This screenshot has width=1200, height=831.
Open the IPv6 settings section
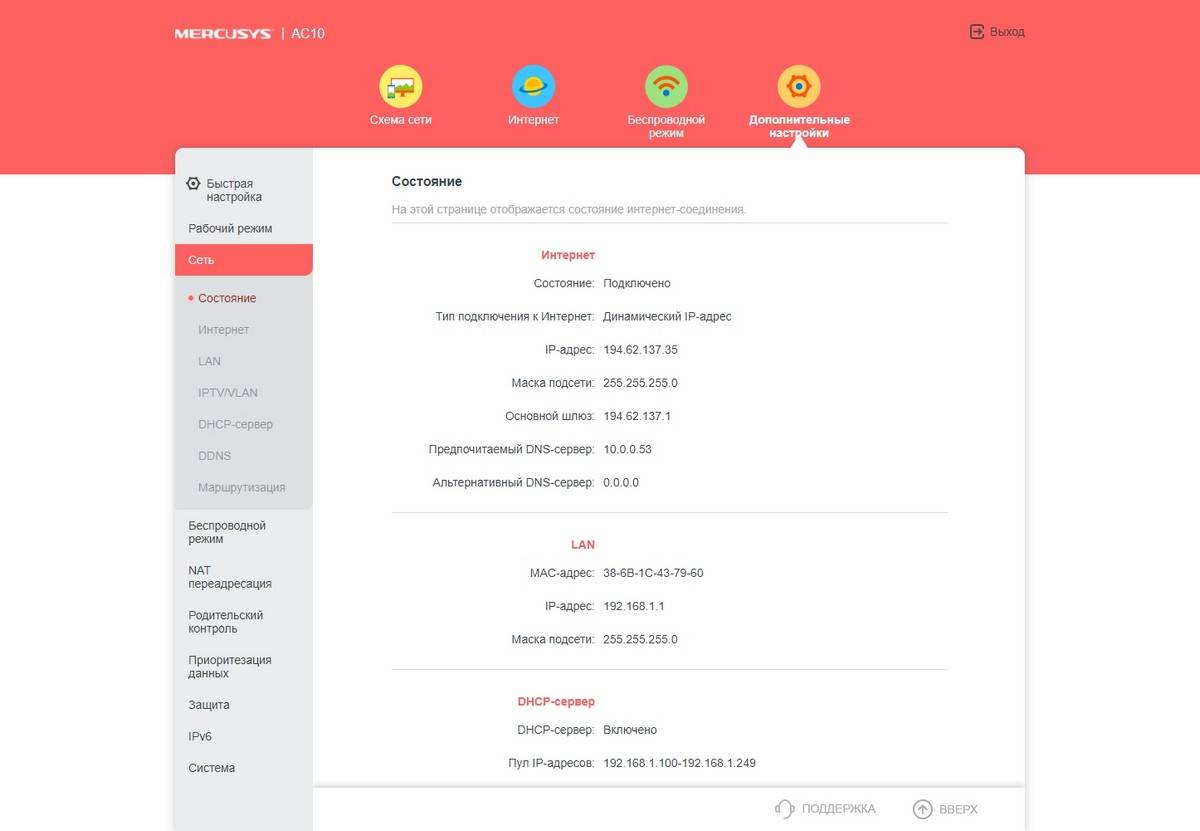[199, 736]
